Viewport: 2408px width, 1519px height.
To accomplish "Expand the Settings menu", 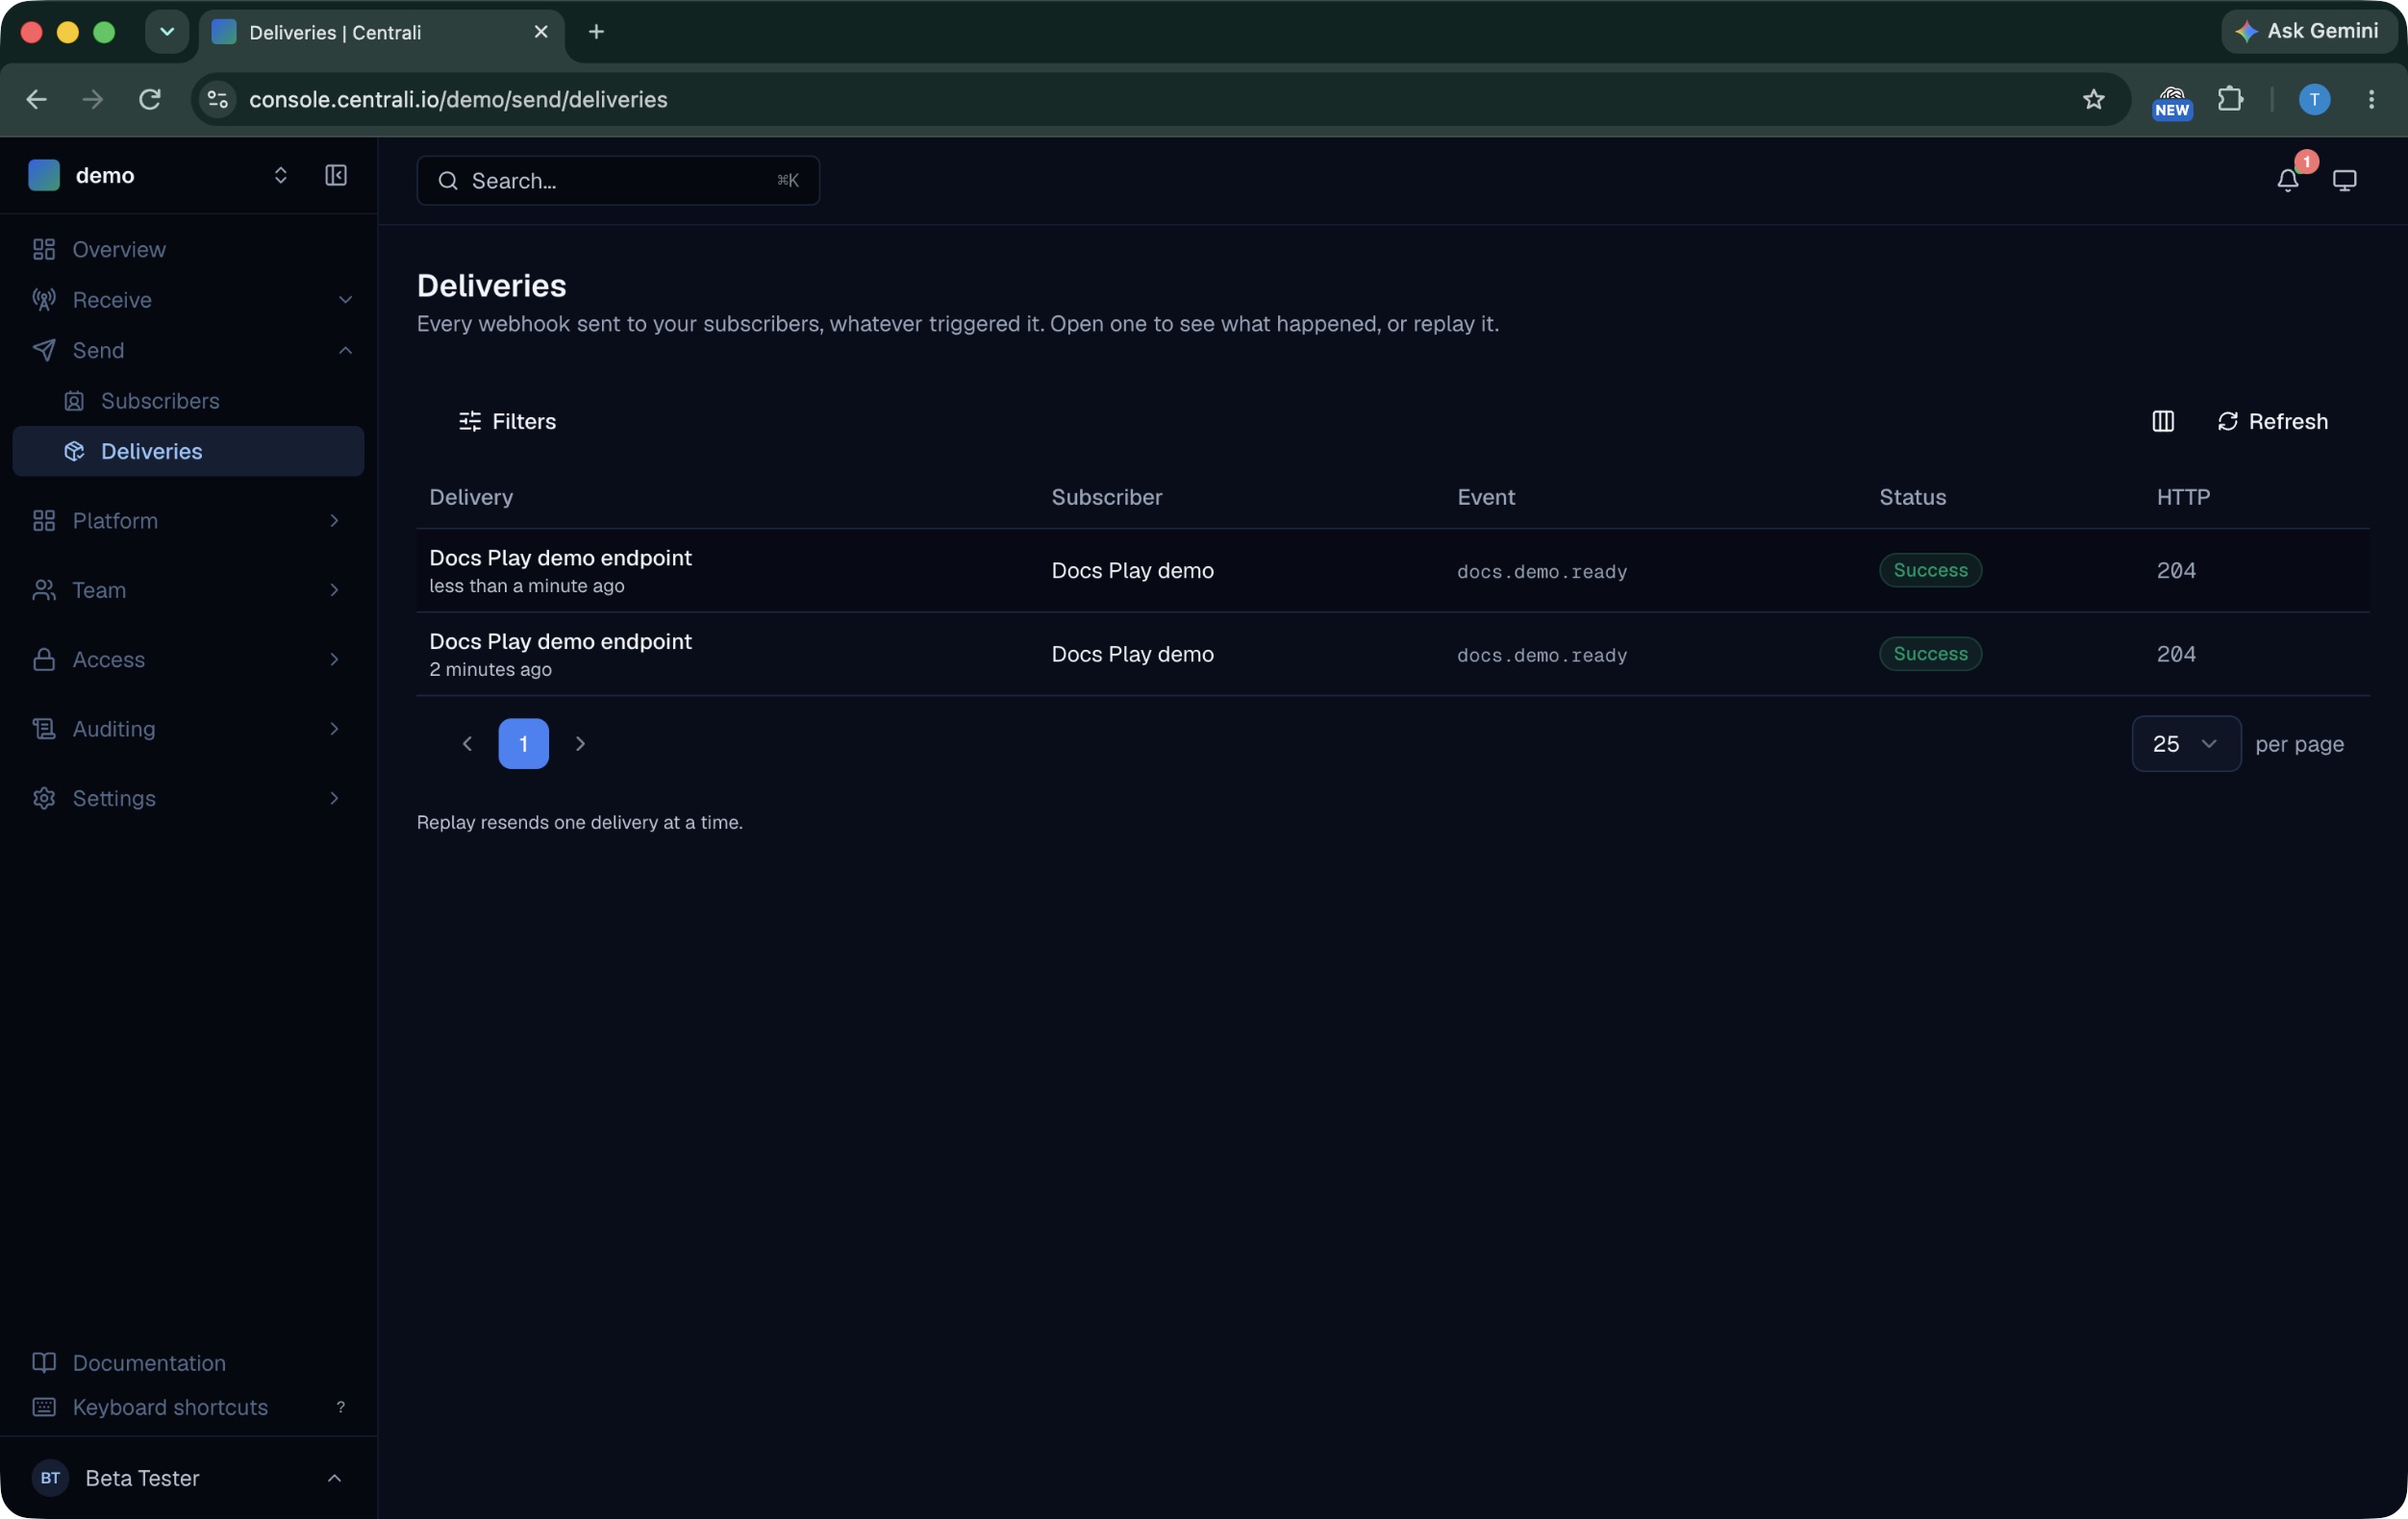I will click(x=188, y=798).
